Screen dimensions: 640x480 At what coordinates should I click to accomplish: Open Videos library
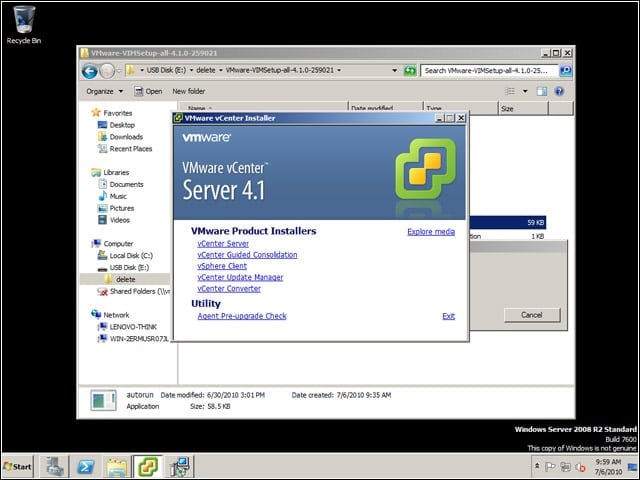click(114, 220)
